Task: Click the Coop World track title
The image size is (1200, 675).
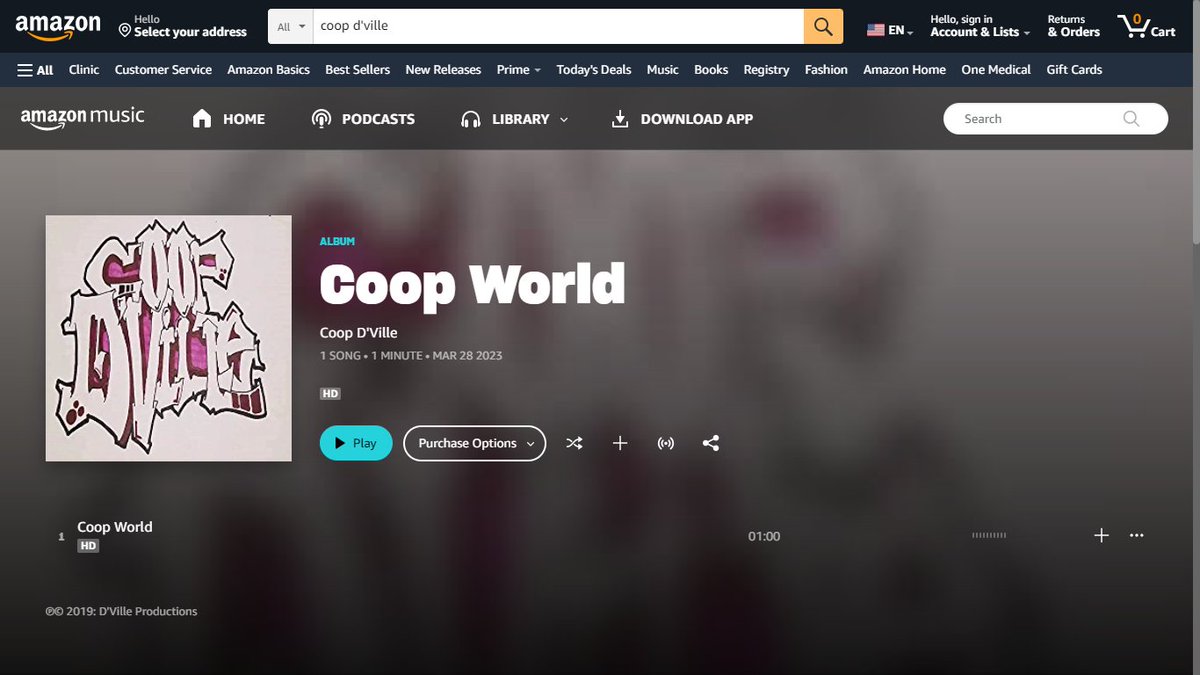Action: click(115, 527)
